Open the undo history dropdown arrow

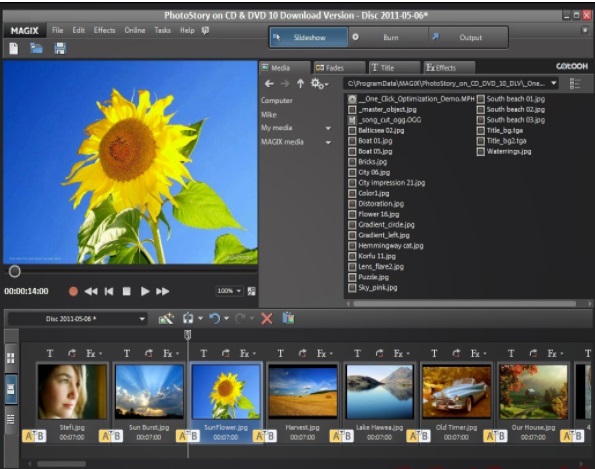227,318
